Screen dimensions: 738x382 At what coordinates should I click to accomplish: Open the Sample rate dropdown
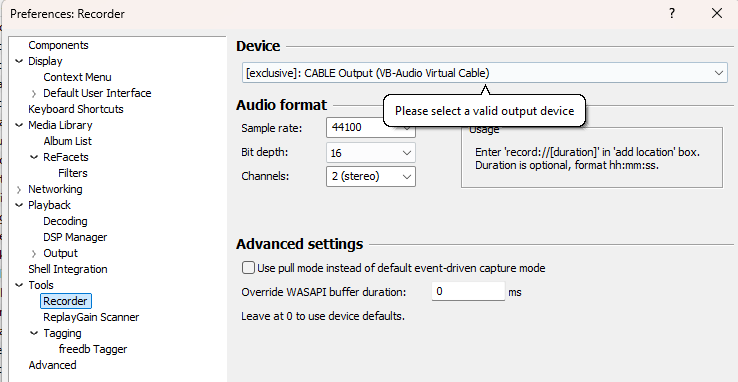371,127
